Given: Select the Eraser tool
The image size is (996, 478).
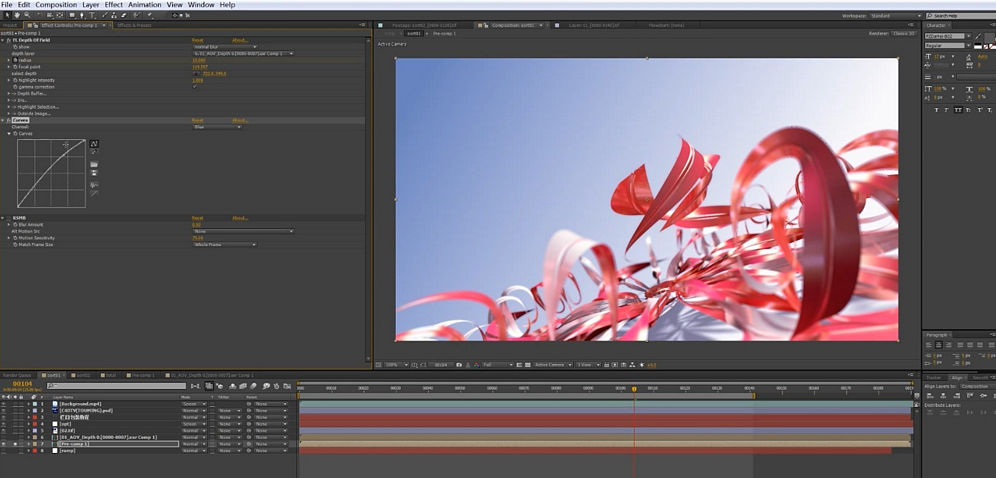Looking at the screenshot, I should (x=124, y=15).
